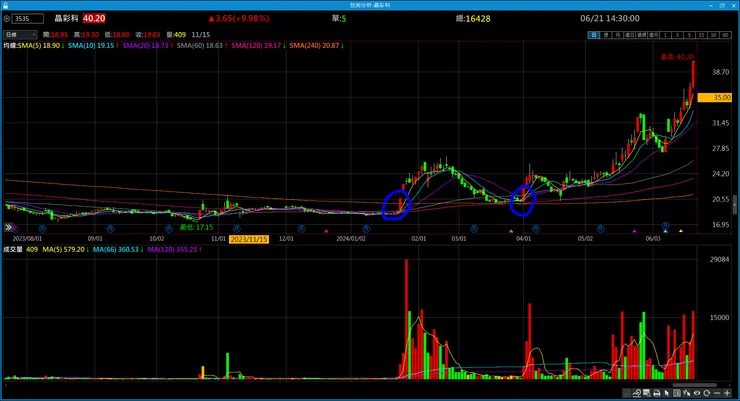Click SMA(20) 18.73 moving average label
740x401 pixels.
pos(147,45)
